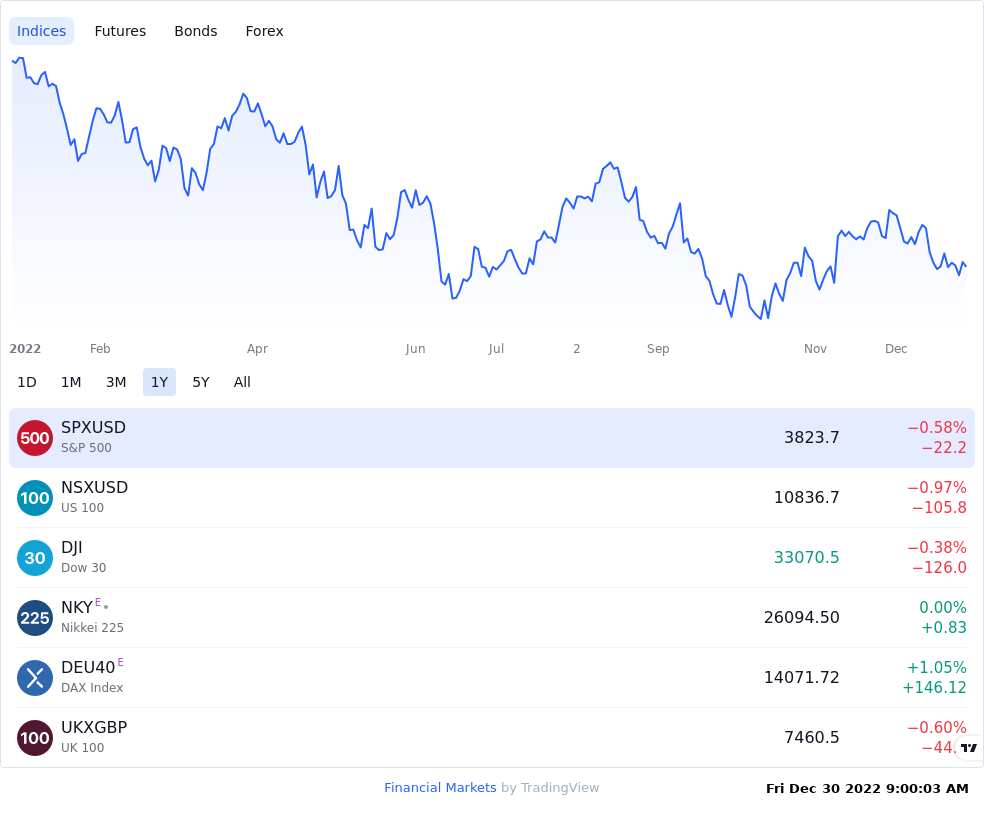The image size is (984, 820).
Task: Select the DJI symbol name
Action: tap(72, 548)
